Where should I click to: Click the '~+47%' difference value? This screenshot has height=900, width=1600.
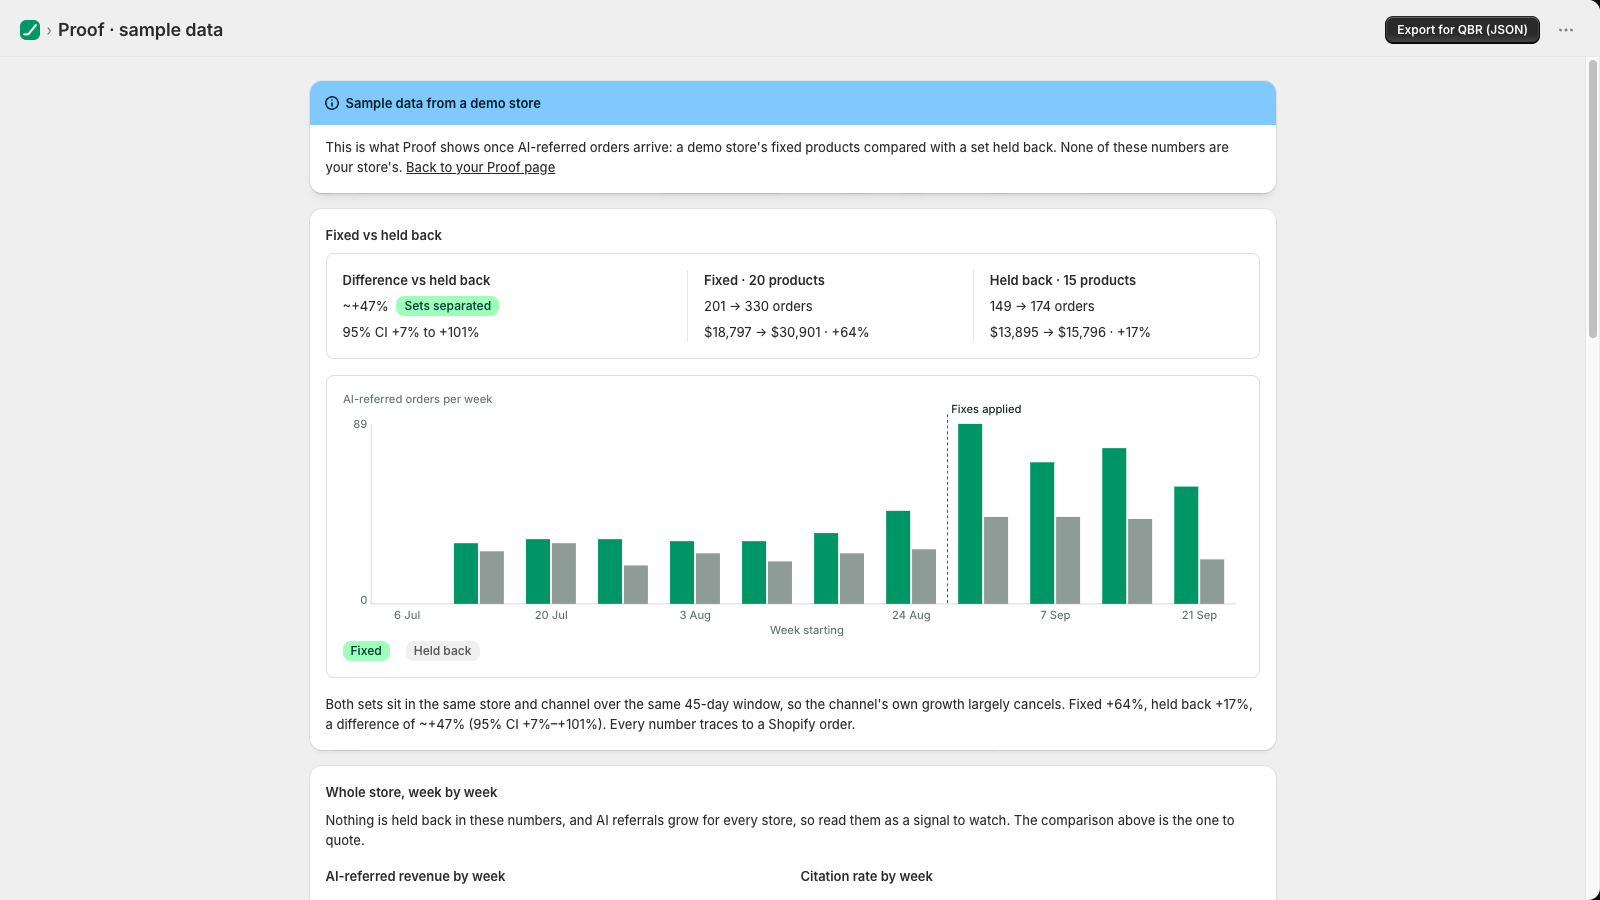[x=365, y=306]
